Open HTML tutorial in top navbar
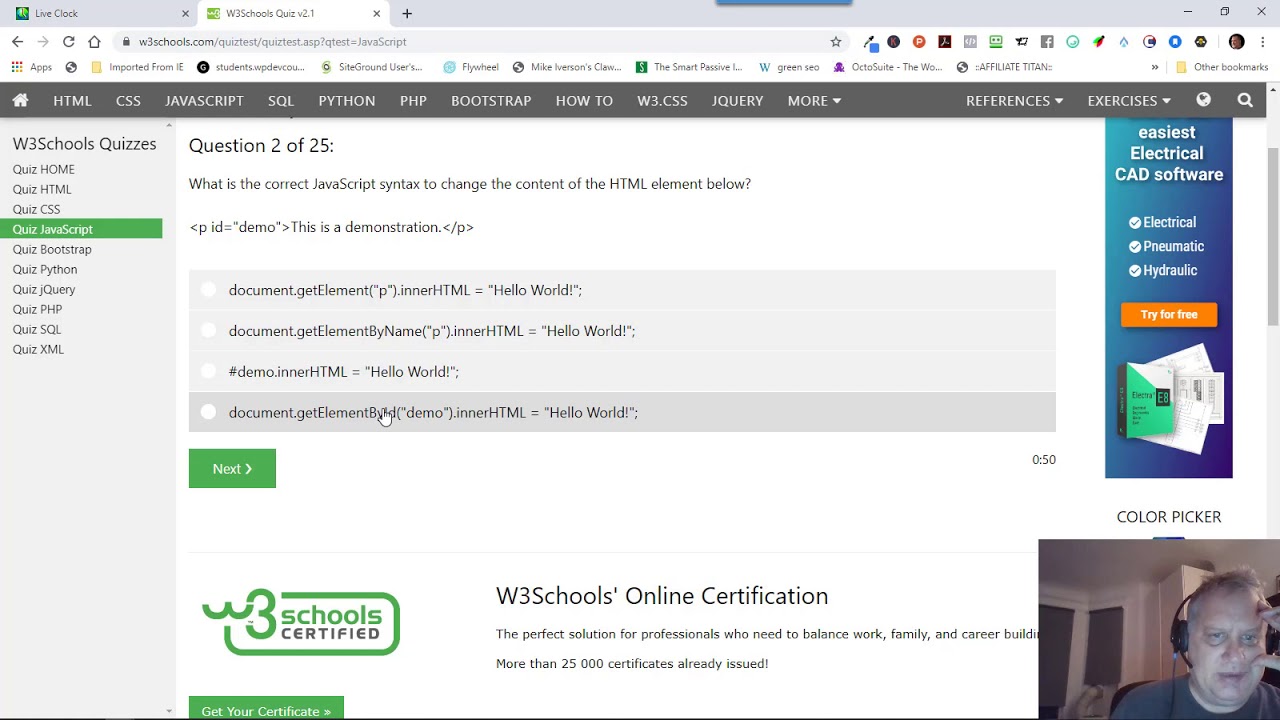The height and width of the screenshot is (720, 1280). (x=72, y=100)
